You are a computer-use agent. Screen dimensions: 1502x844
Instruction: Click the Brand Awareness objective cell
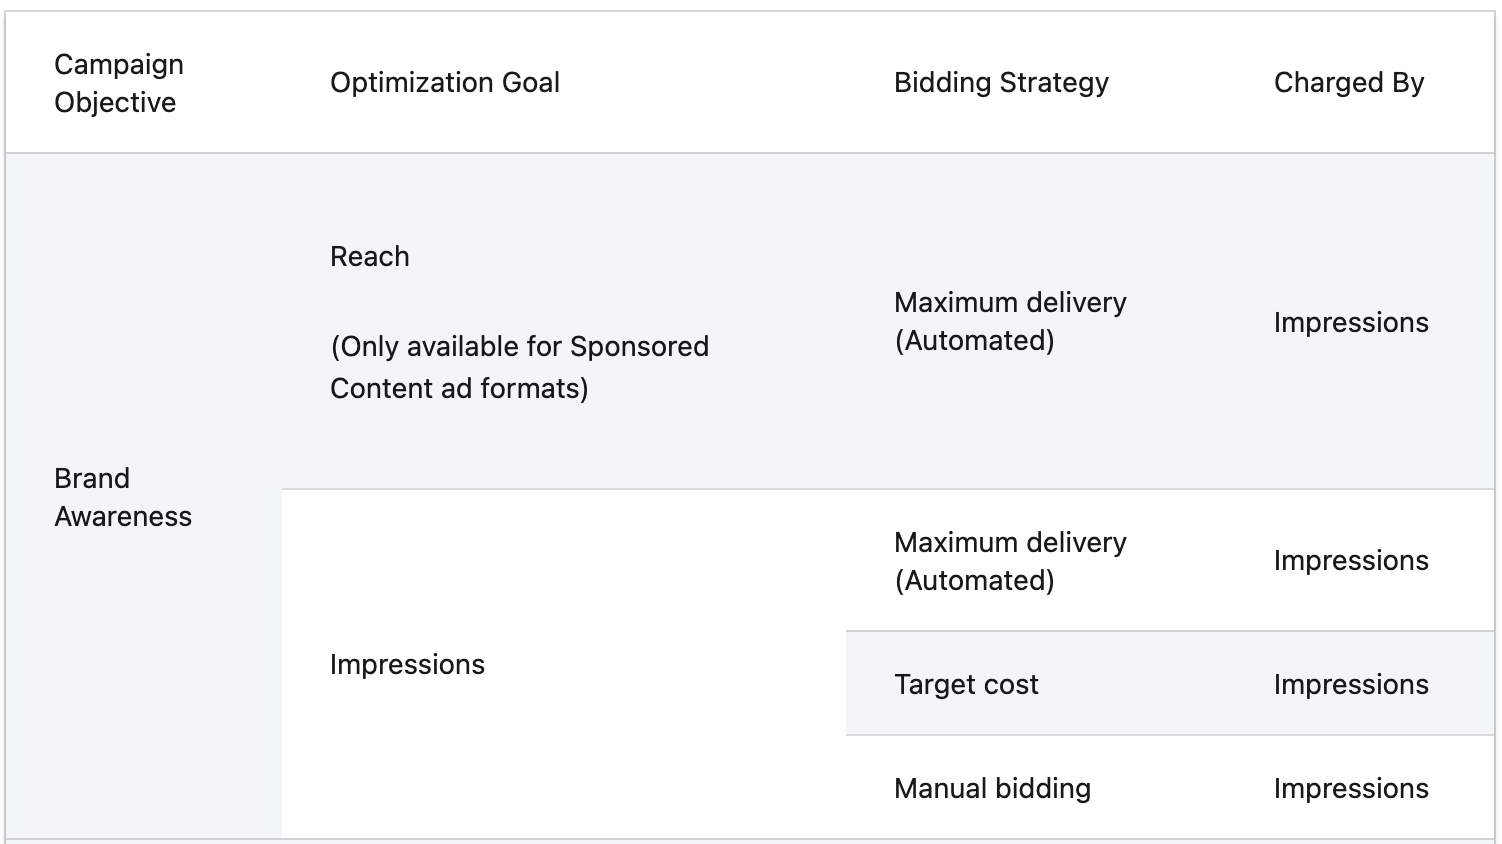122,497
